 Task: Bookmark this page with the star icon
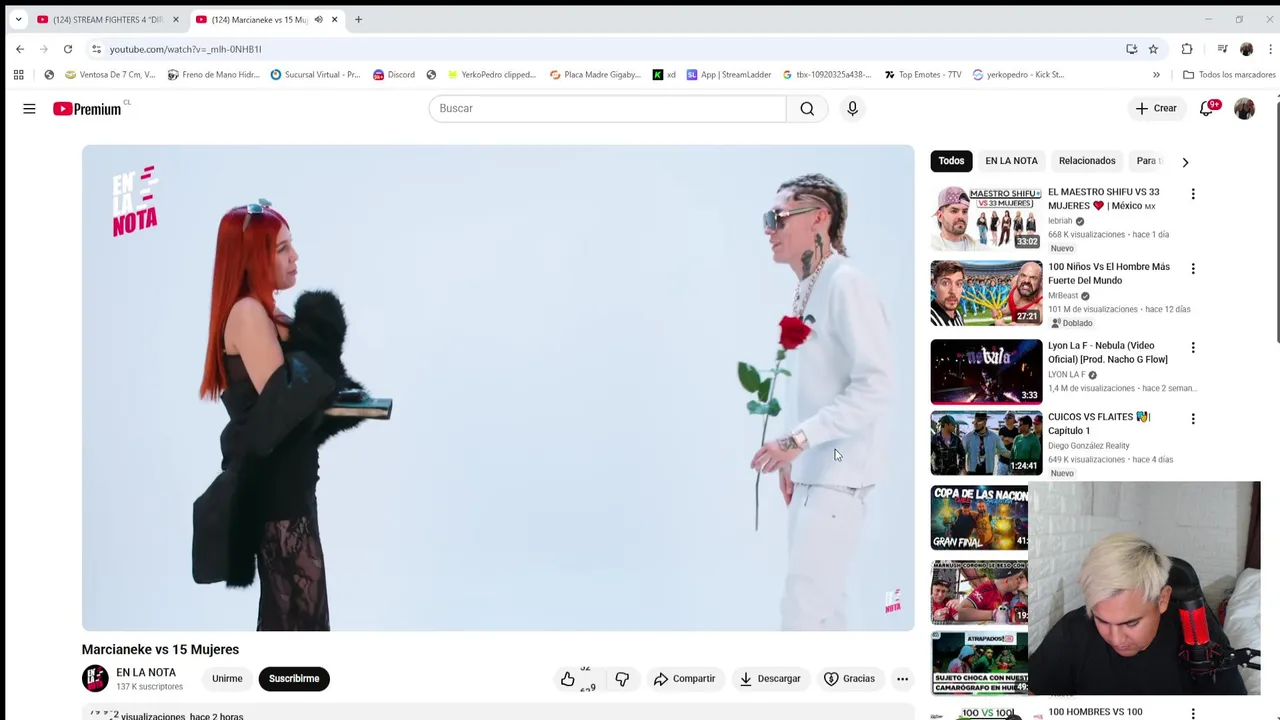pos(1153,49)
